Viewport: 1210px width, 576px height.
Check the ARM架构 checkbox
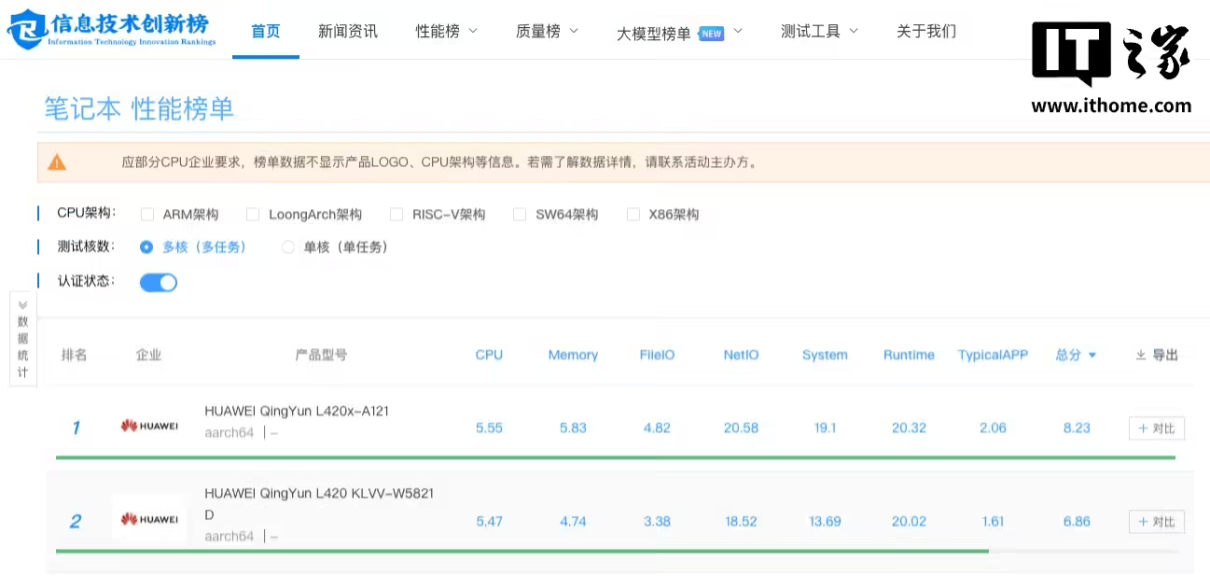coord(148,214)
